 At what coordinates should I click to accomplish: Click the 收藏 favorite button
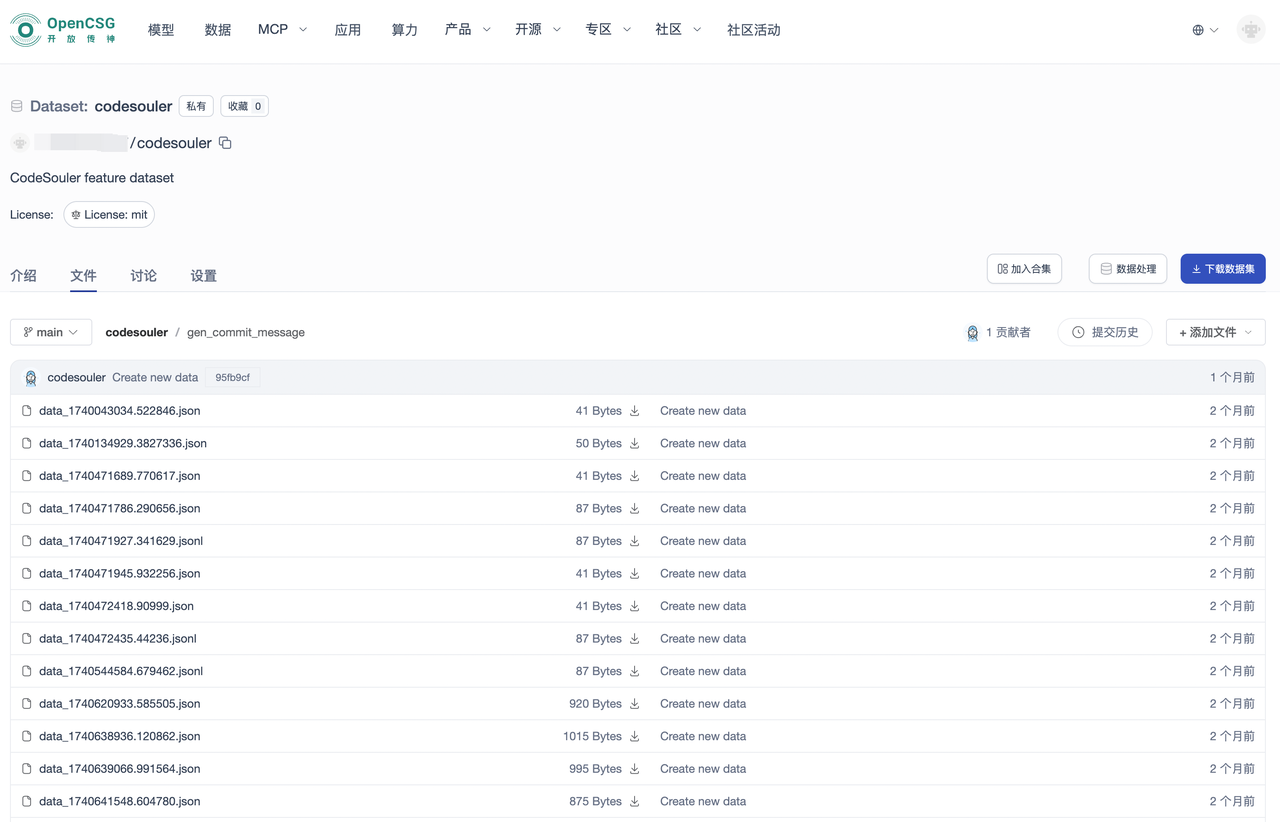[x=244, y=106]
